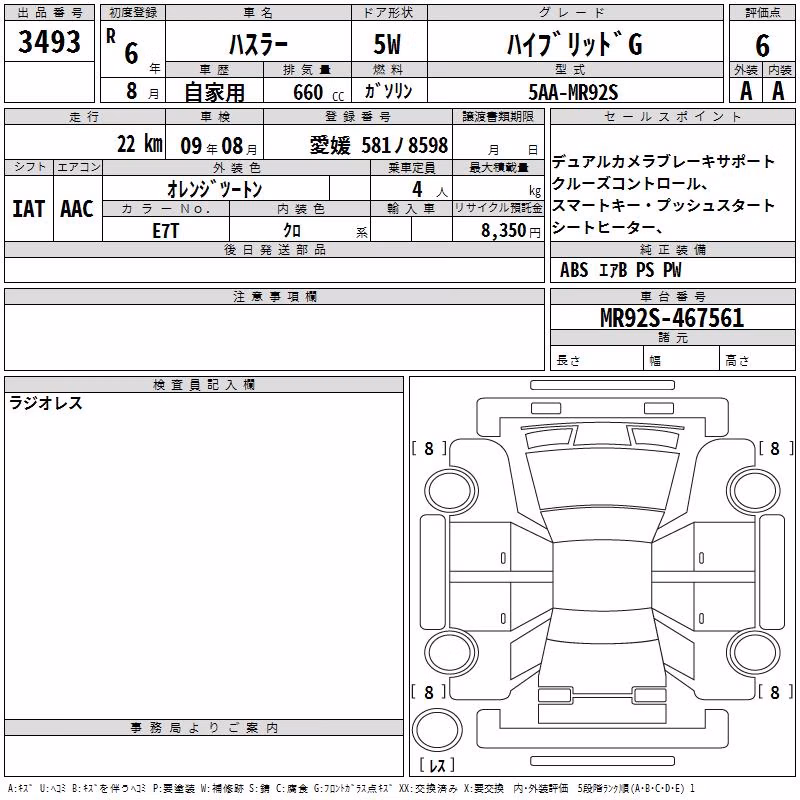Click シートヒーター sales point line
The width and height of the screenshot is (800, 800).
point(607,228)
